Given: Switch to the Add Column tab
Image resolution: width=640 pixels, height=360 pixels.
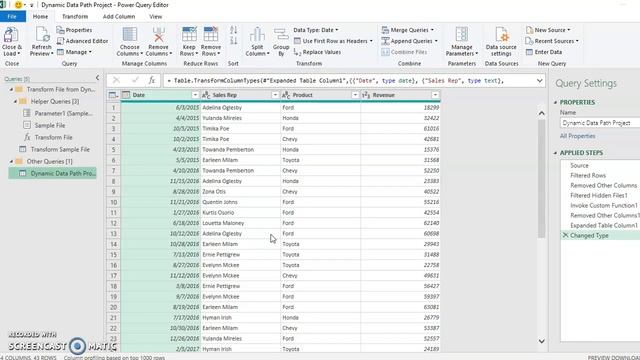Looking at the screenshot, I should pyautogui.click(x=119, y=16).
